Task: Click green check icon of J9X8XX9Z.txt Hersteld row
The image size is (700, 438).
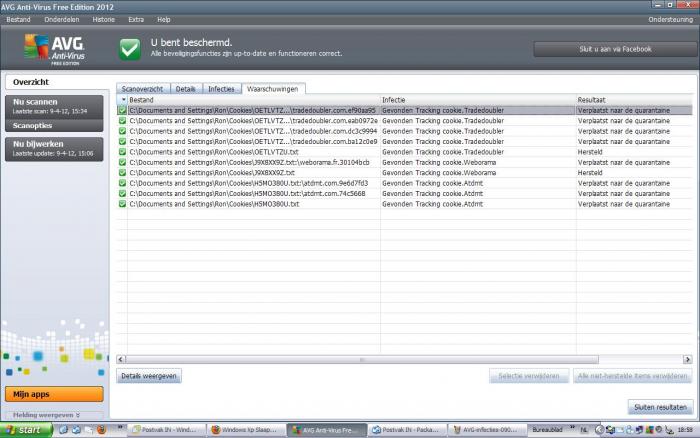Action: (122, 173)
